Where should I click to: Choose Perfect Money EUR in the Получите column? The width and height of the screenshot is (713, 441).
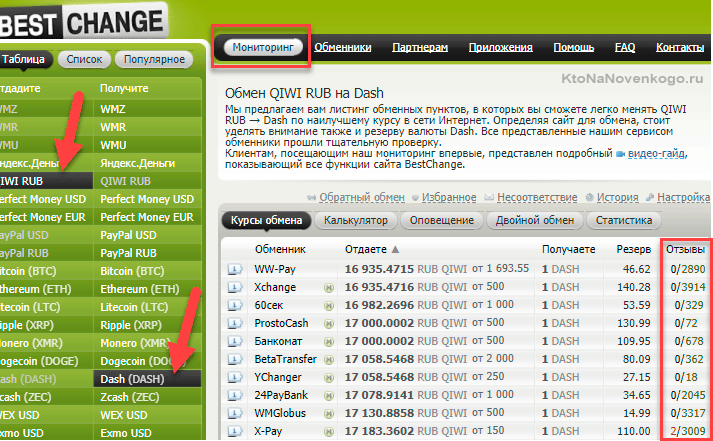tap(147, 217)
